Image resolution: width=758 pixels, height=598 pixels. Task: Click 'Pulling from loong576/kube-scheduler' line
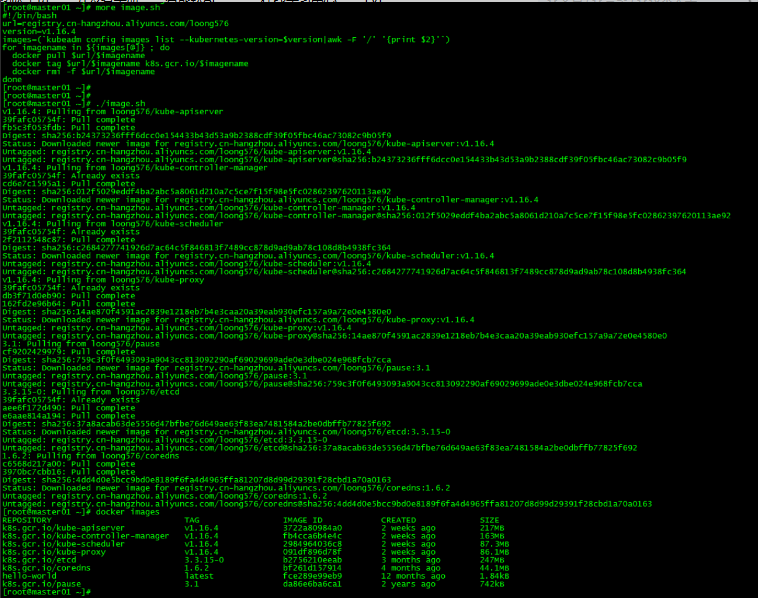[113, 224]
